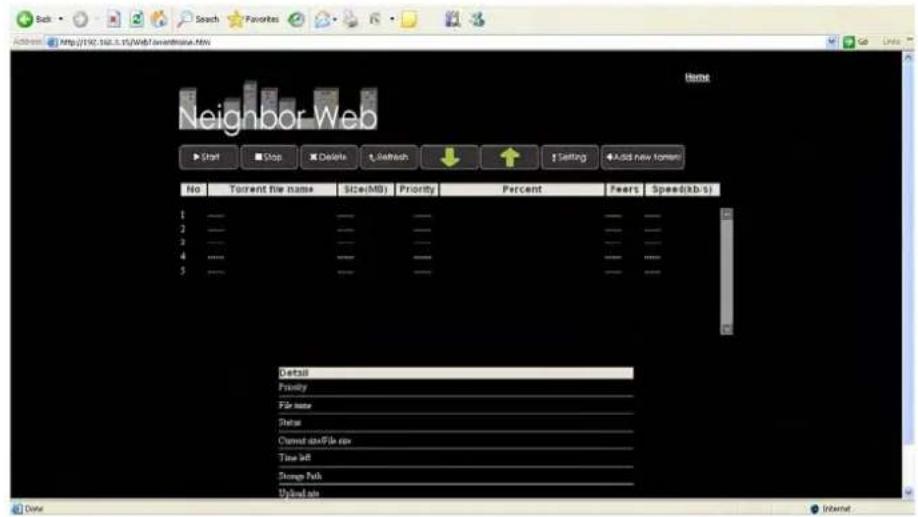This screenshot has height=517, width=918.
Task: Click page scrollbar down arrow
Action: coord(908,492)
